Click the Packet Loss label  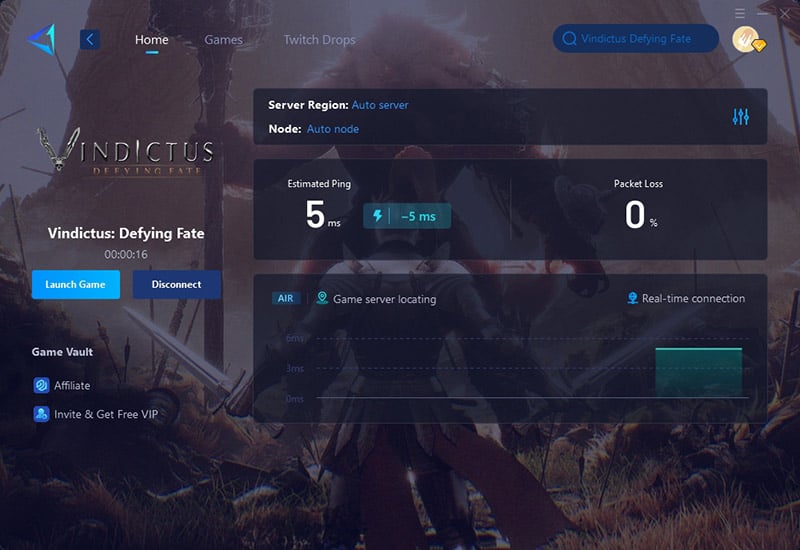[638, 184]
